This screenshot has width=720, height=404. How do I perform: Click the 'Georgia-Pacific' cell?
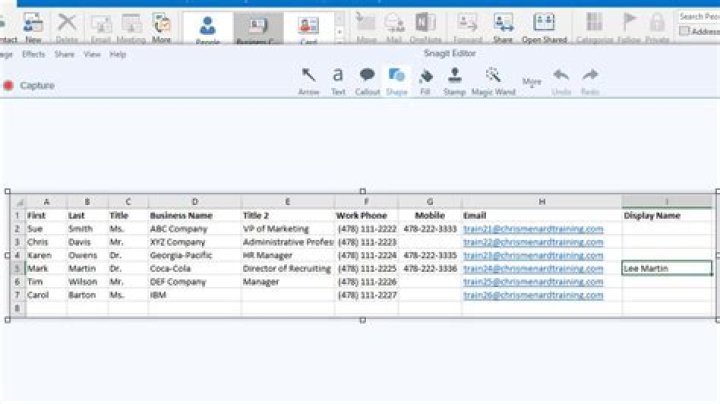pyautogui.click(x=195, y=255)
